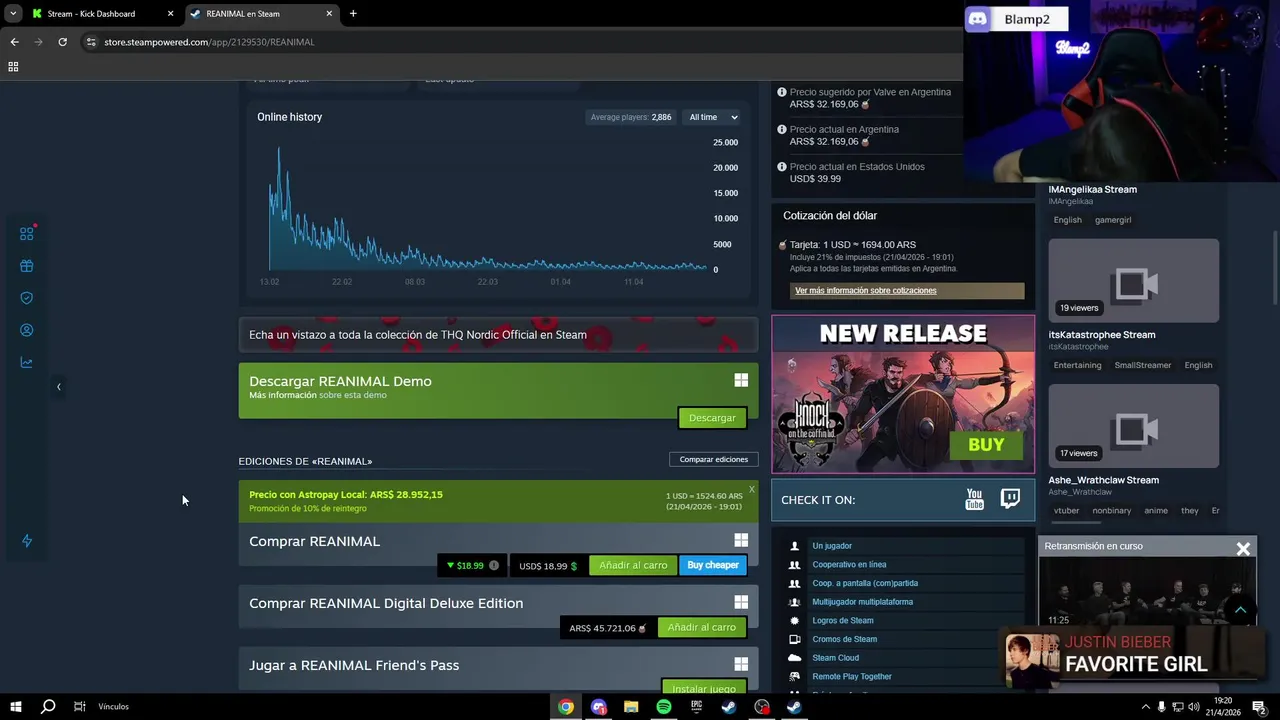Expand the mini stream player up chevron
The width and height of the screenshot is (1280, 720).
1240,610
